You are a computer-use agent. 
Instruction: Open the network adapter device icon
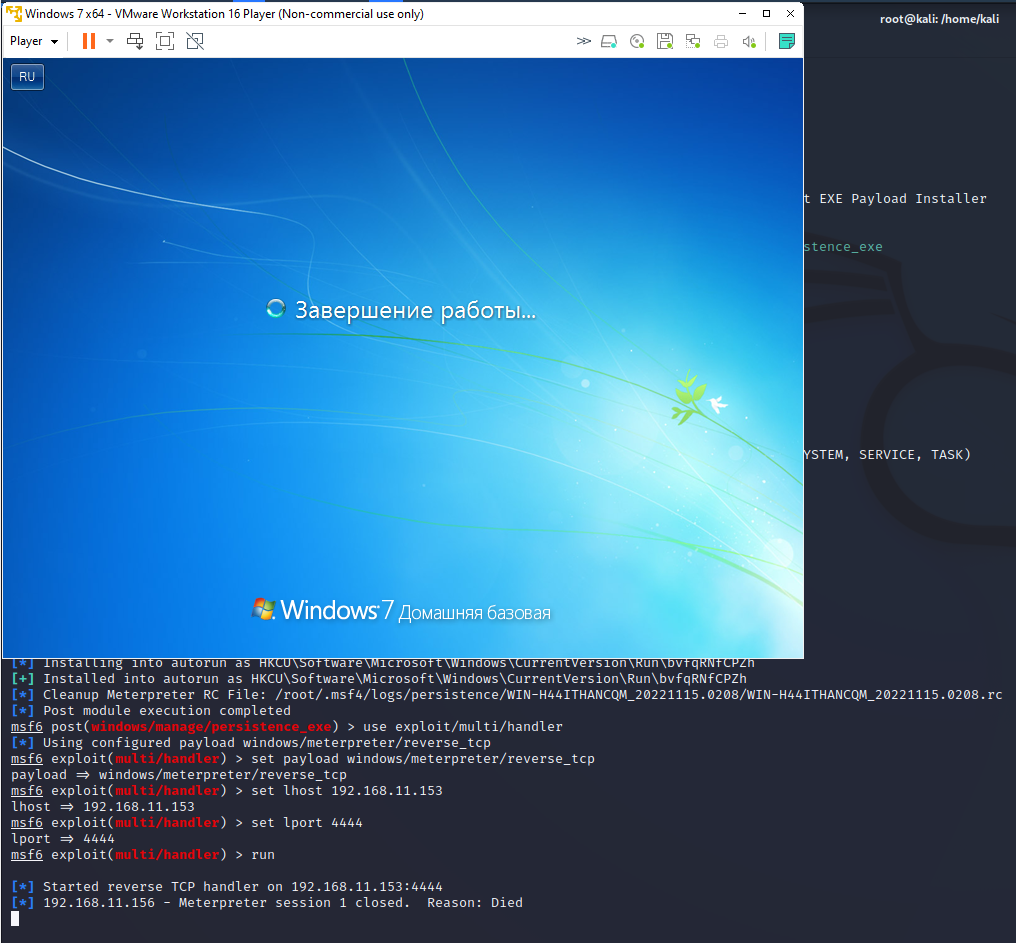click(x=693, y=41)
